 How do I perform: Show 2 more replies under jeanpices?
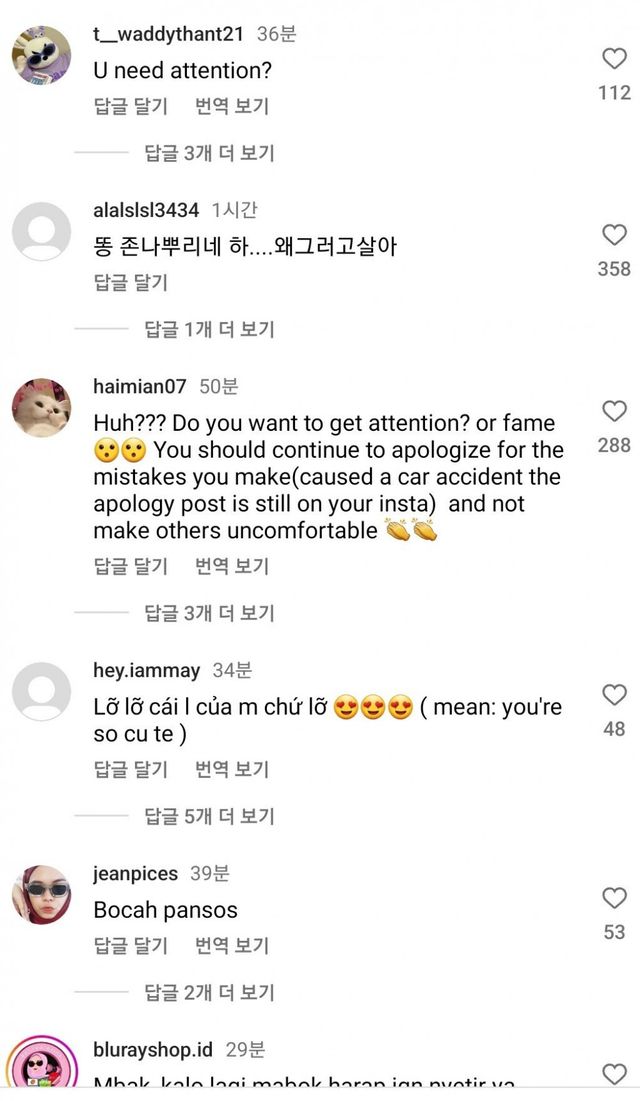209,992
